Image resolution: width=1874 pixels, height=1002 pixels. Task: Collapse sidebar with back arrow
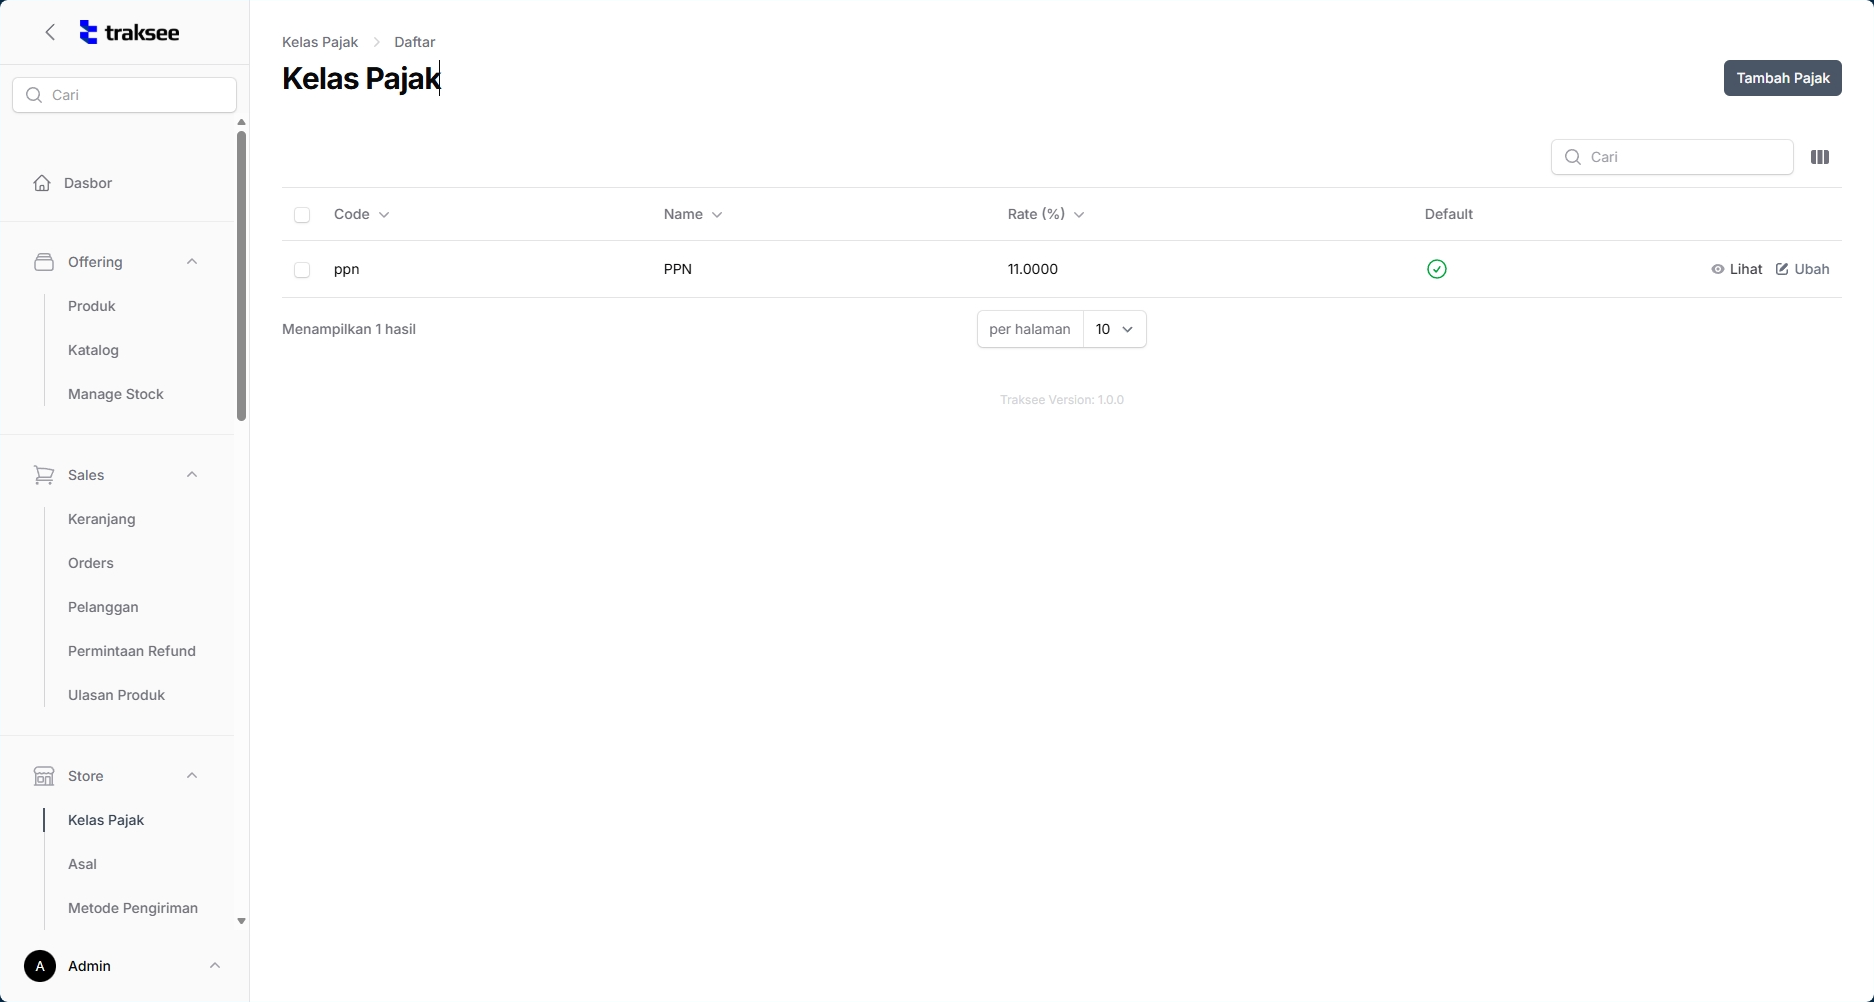pos(50,33)
